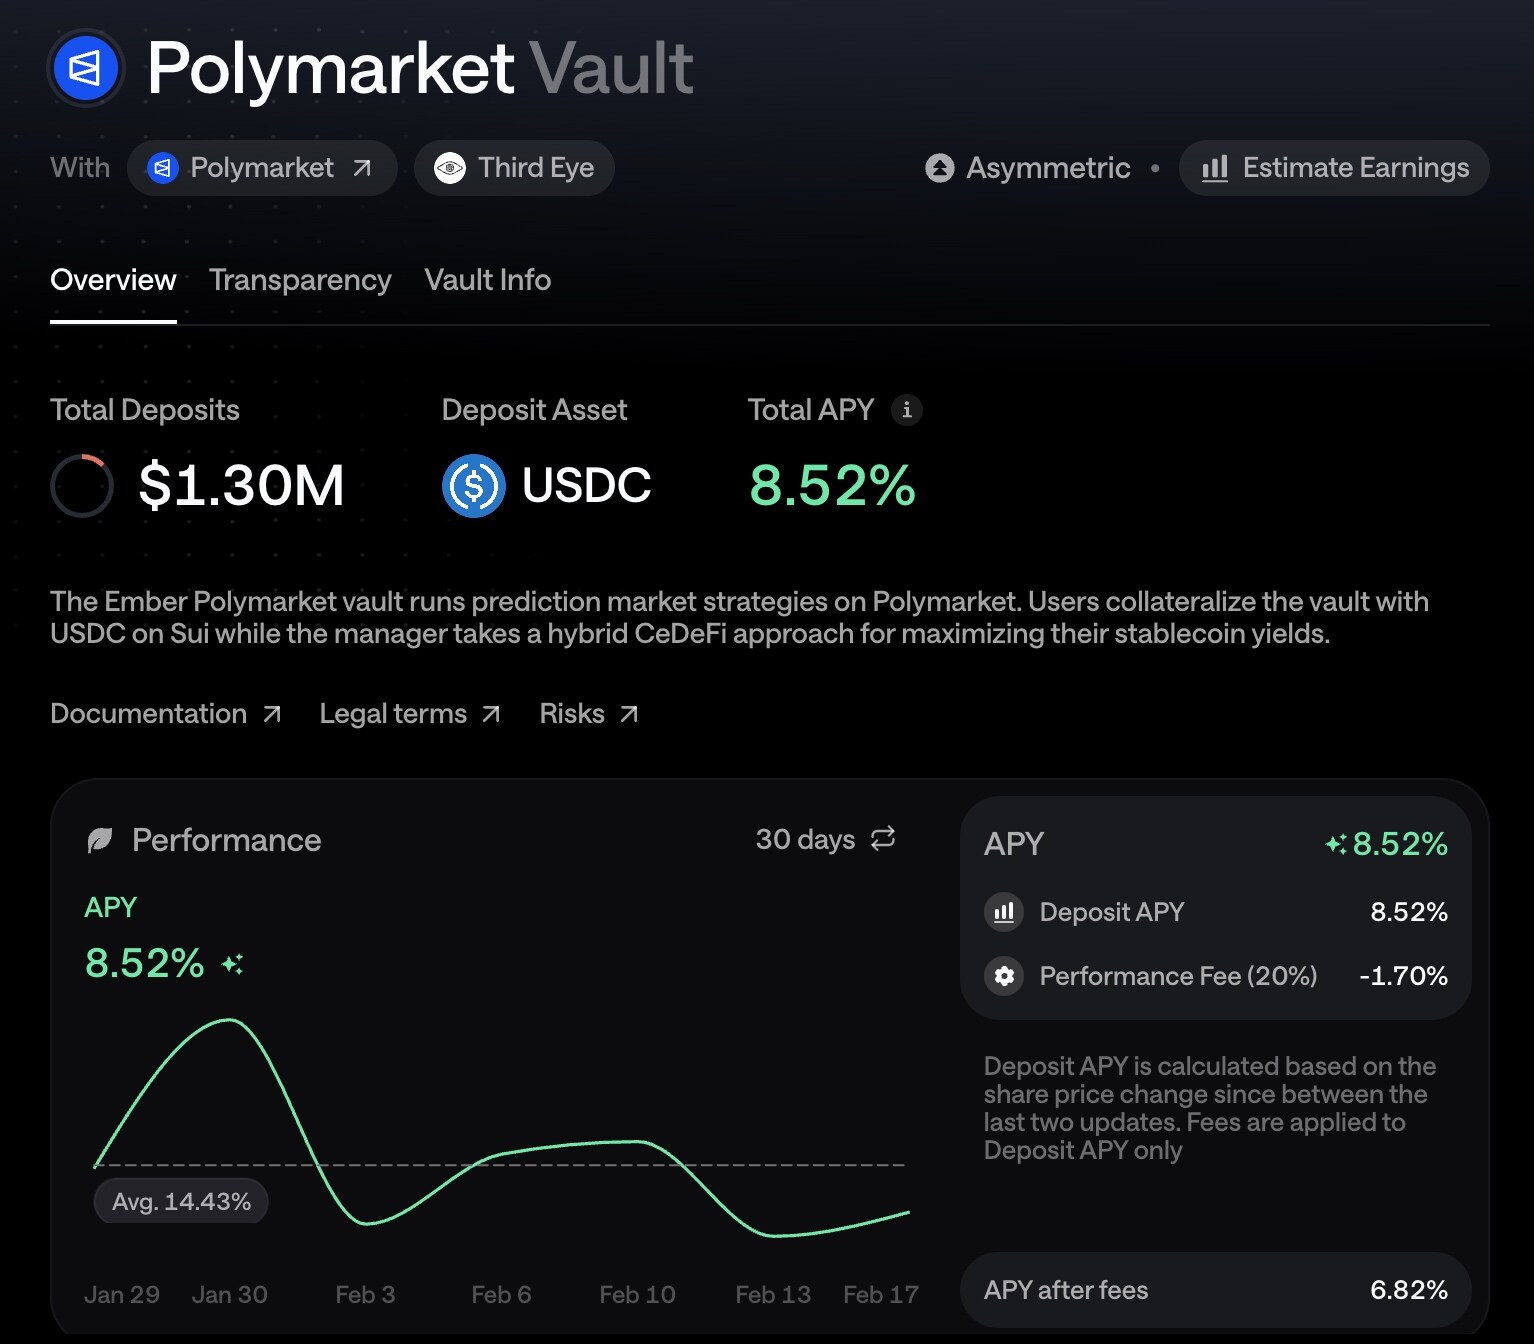The height and width of the screenshot is (1344, 1534).
Task: Click the APY after fees row
Action: tap(1215, 1290)
